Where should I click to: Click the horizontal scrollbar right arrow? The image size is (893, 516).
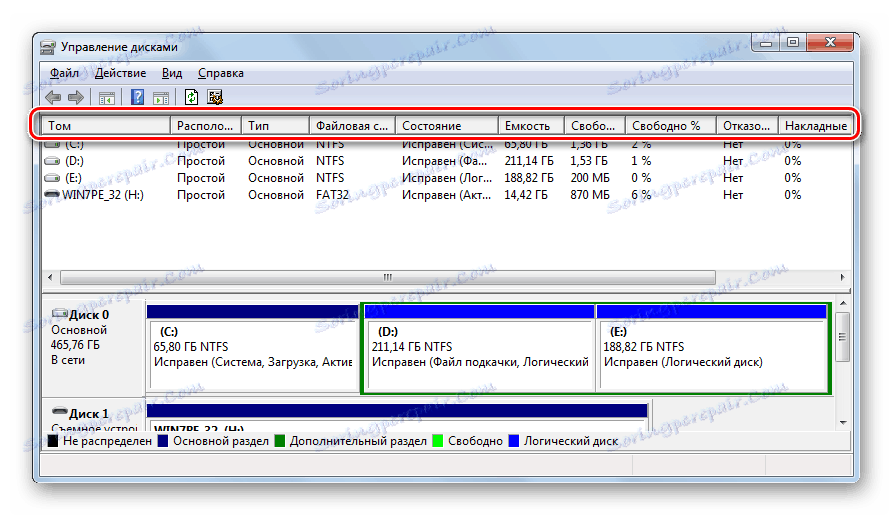click(x=842, y=277)
